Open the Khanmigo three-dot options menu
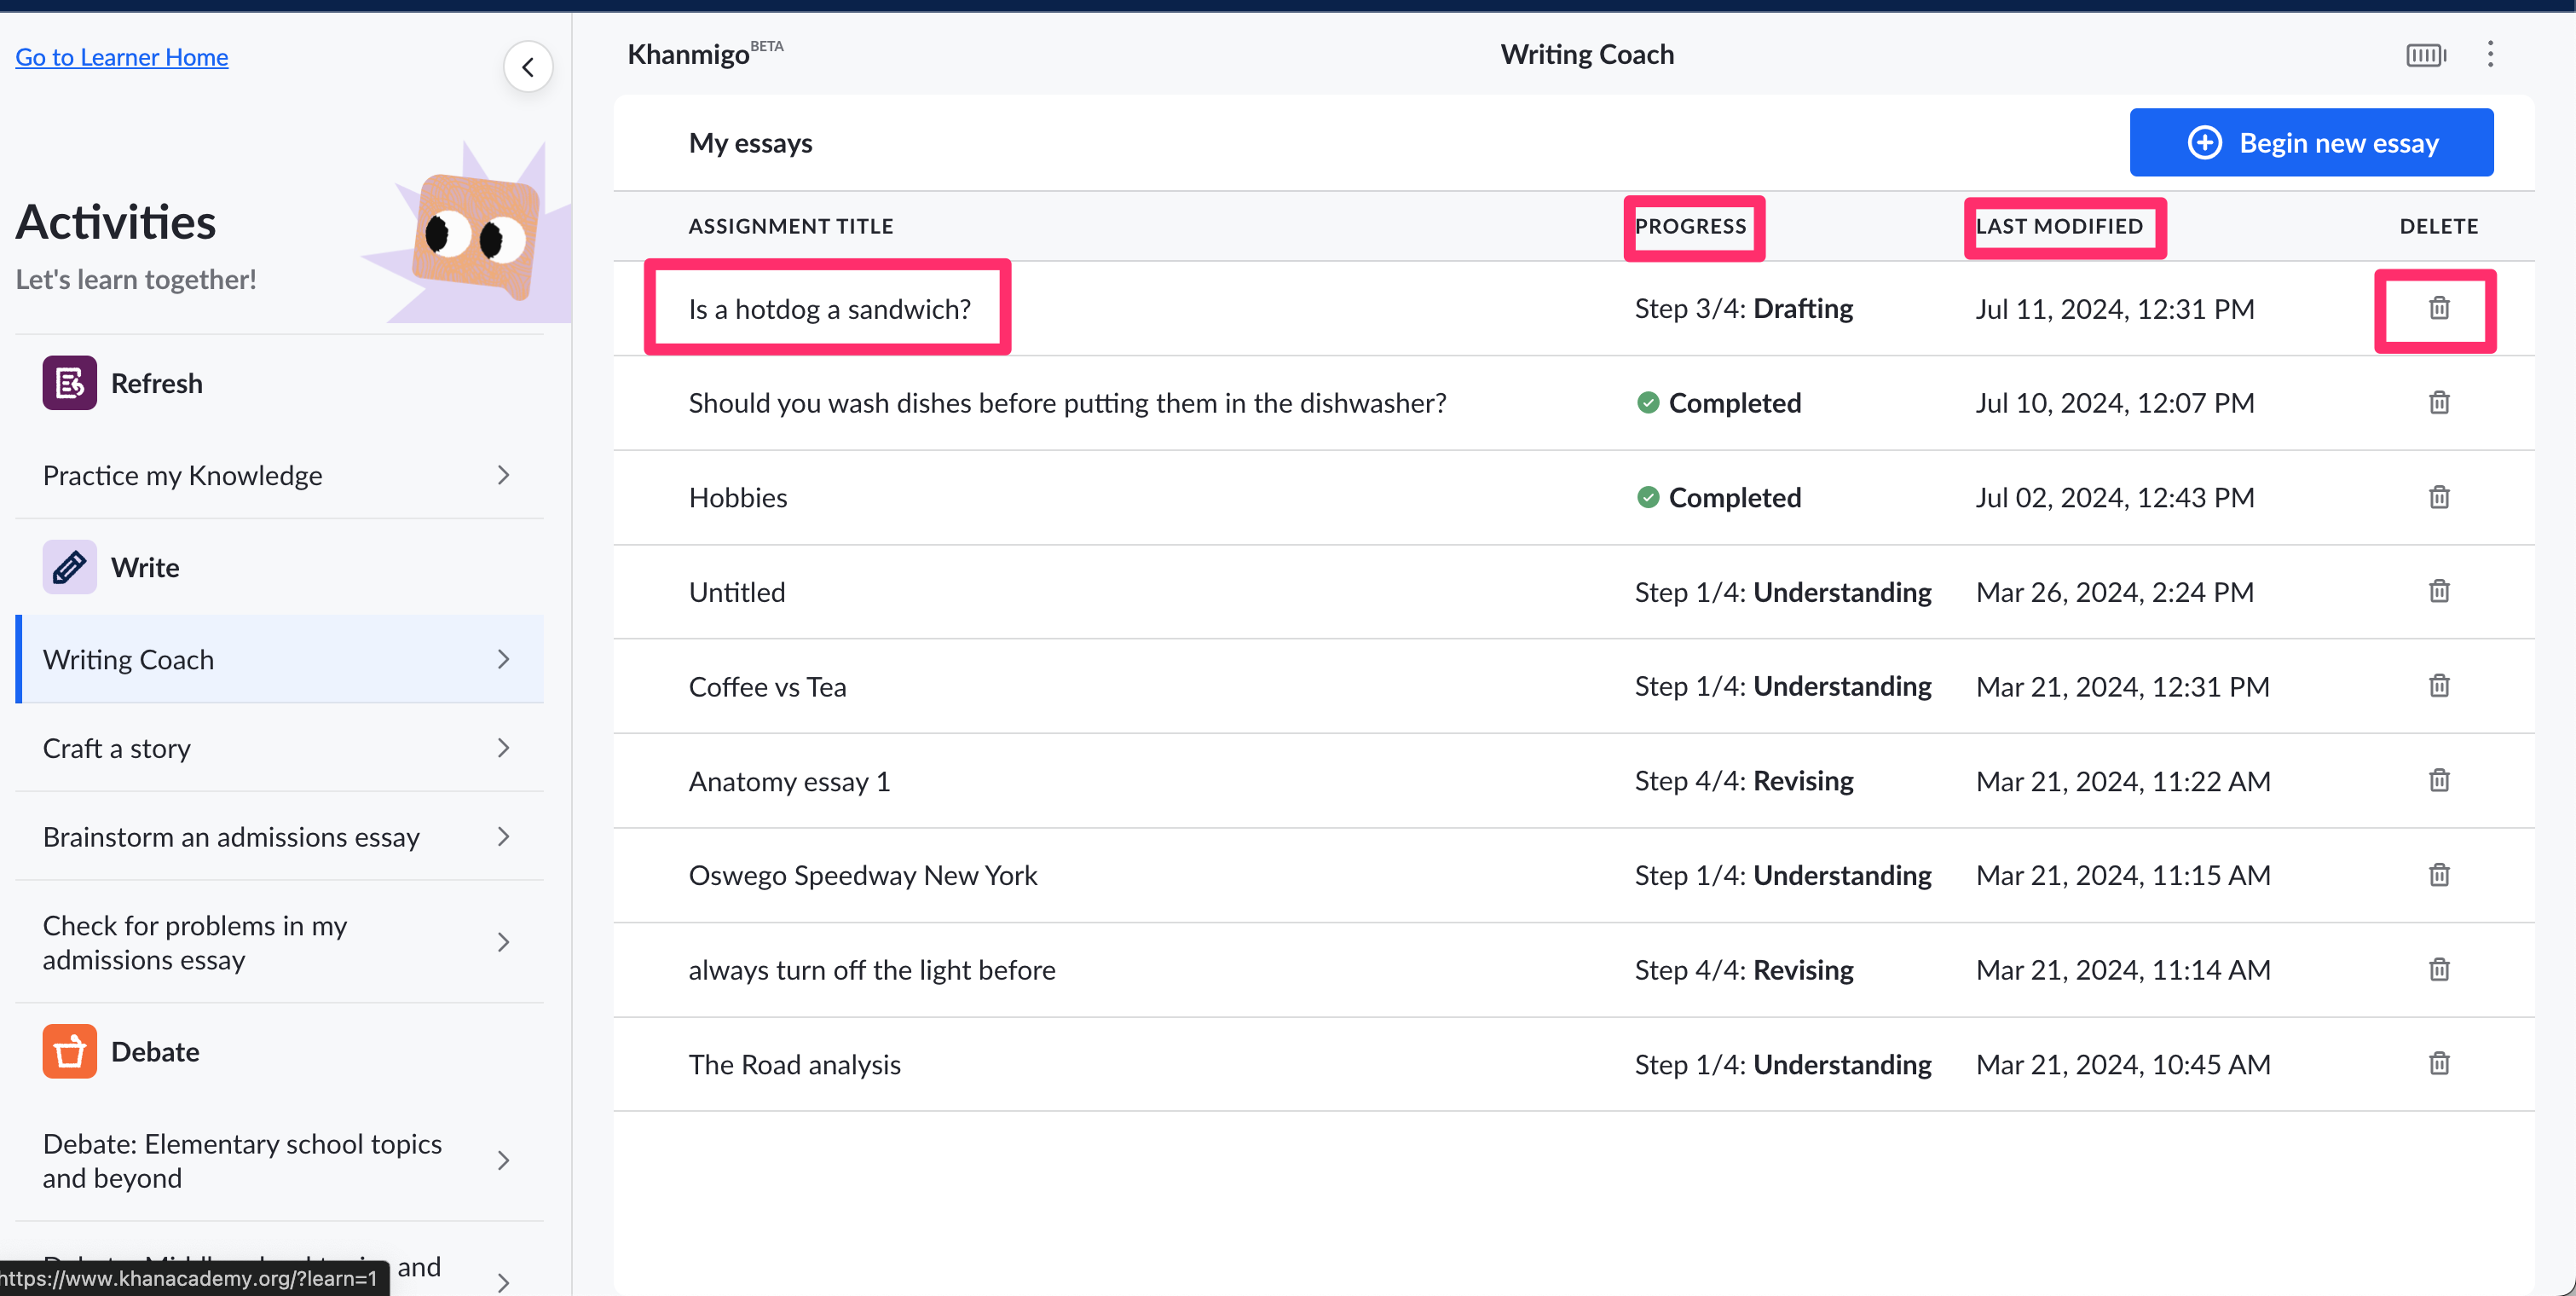This screenshot has width=2576, height=1296. [x=2489, y=54]
